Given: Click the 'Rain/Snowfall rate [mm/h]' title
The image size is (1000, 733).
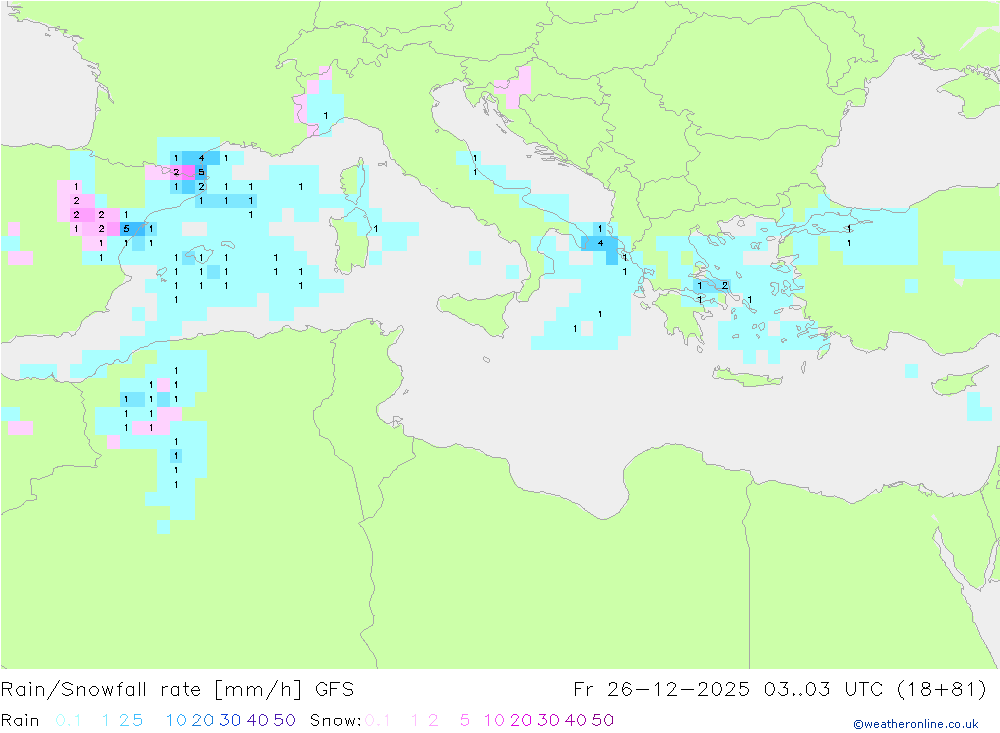Looking at the screenshot, I should click(x=151, y=690).
